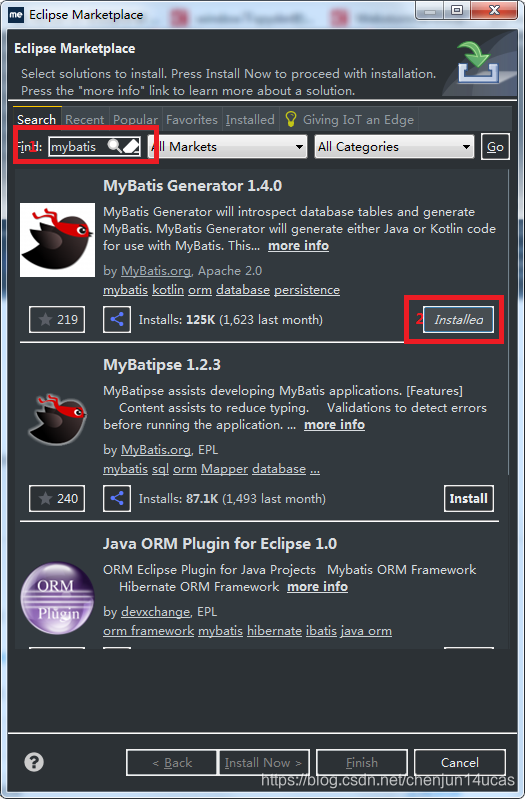This screenshot has height=799, width=525.
Task: Open more info for MyBatis Generator
Action: (x=298, y=246)
